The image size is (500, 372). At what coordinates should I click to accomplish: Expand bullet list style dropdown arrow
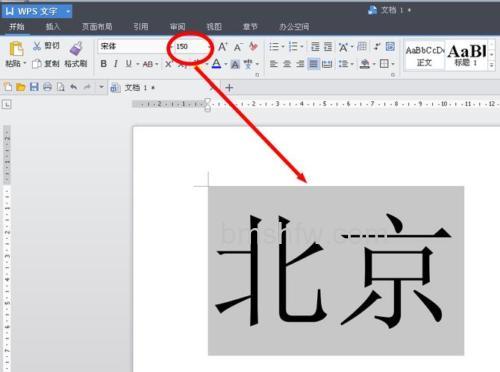coord(283,47)
